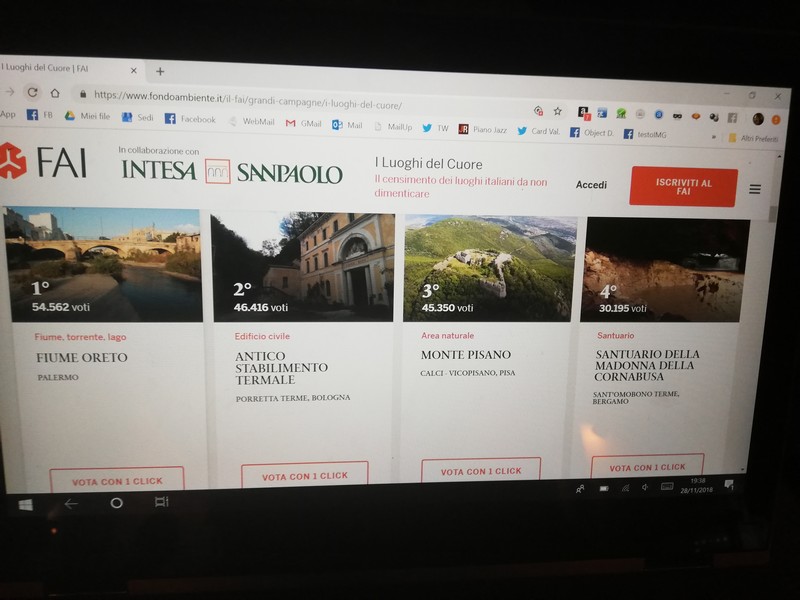
Task: Open the Sedi bookmark
Action: click(x=137, y=117)
